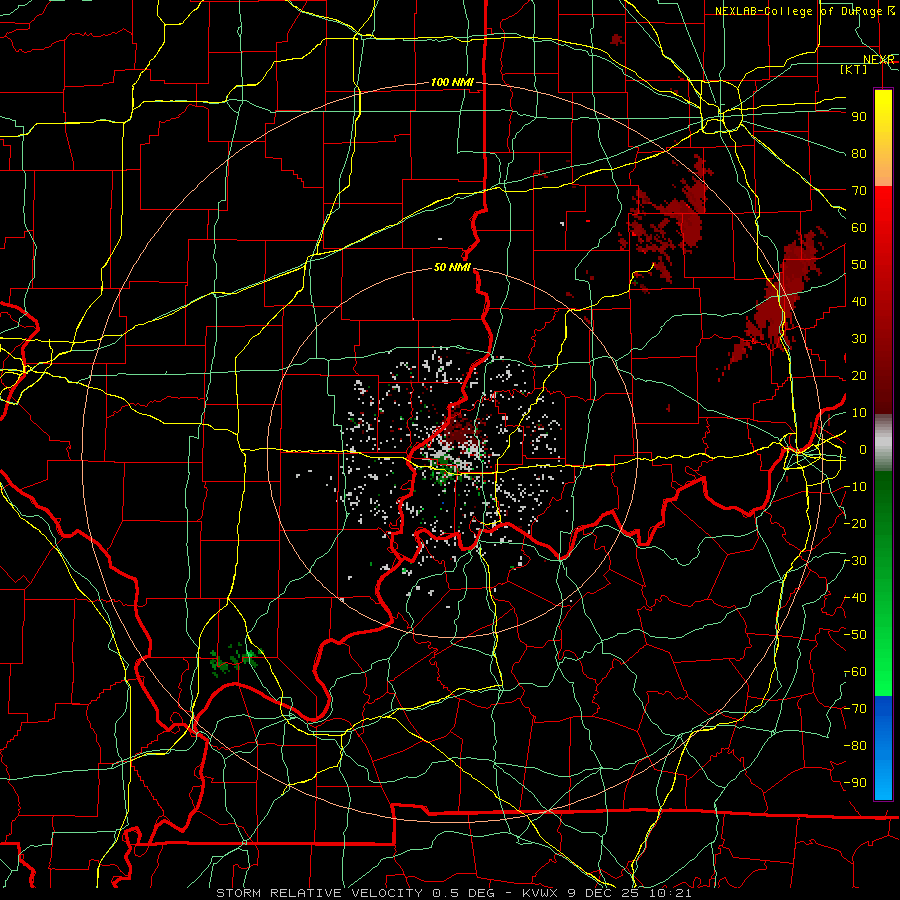Viewport: 900px width, 900px height.
Task: Select the -60 value on the velocity scale
Action: 855,672
